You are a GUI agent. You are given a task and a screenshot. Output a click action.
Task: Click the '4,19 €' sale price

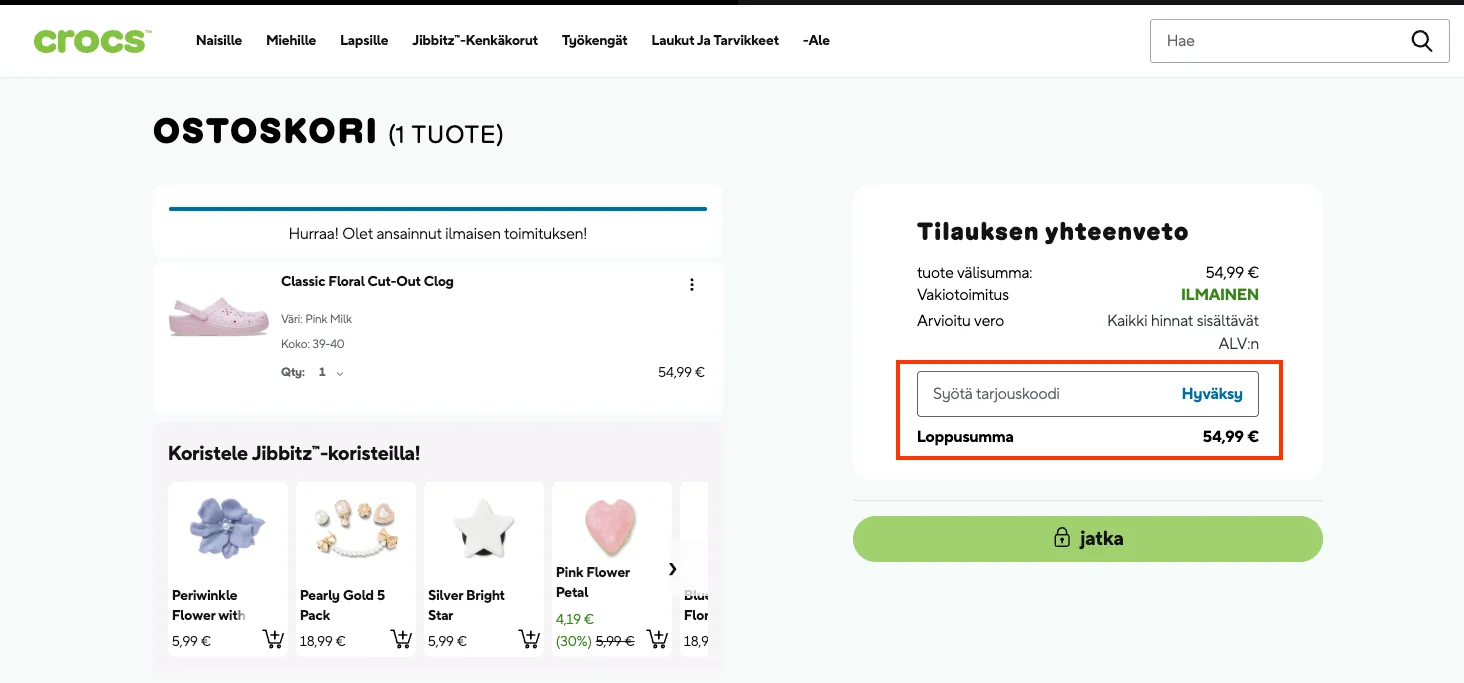click(575, 619)
